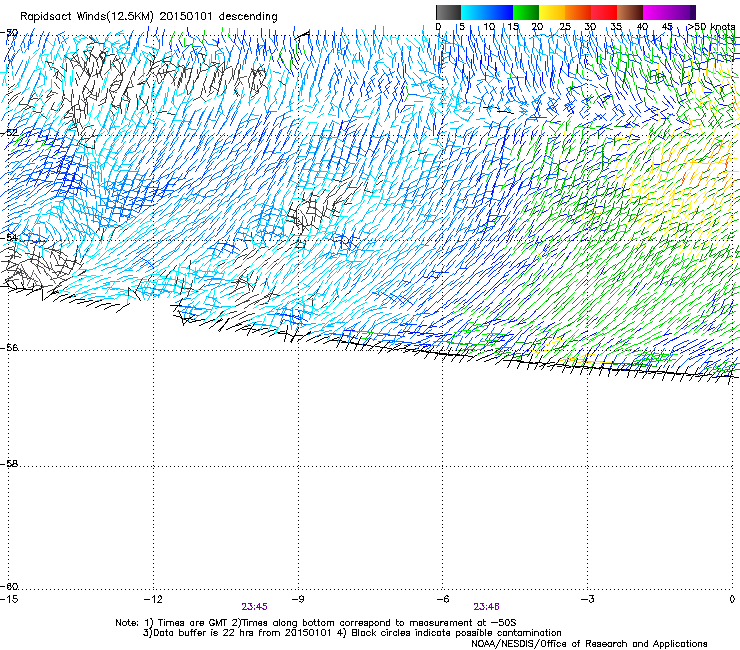Click the gray 0-5 knots legend segment
Image resolution: width=740 pixels, height=650 pixels.
tap(448, 12)
